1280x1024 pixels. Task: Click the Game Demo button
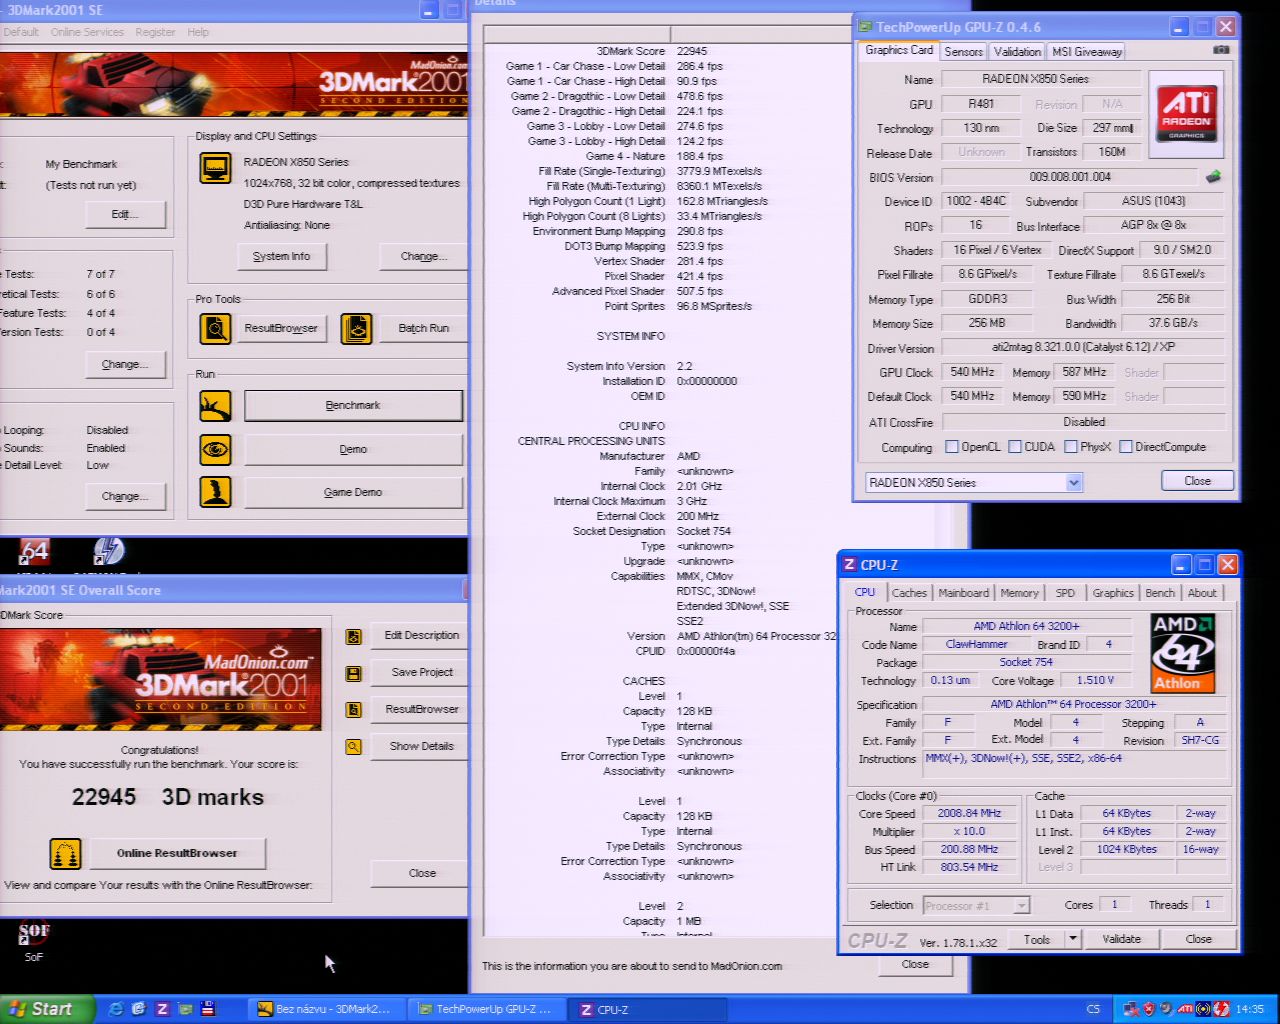point(353,492)
